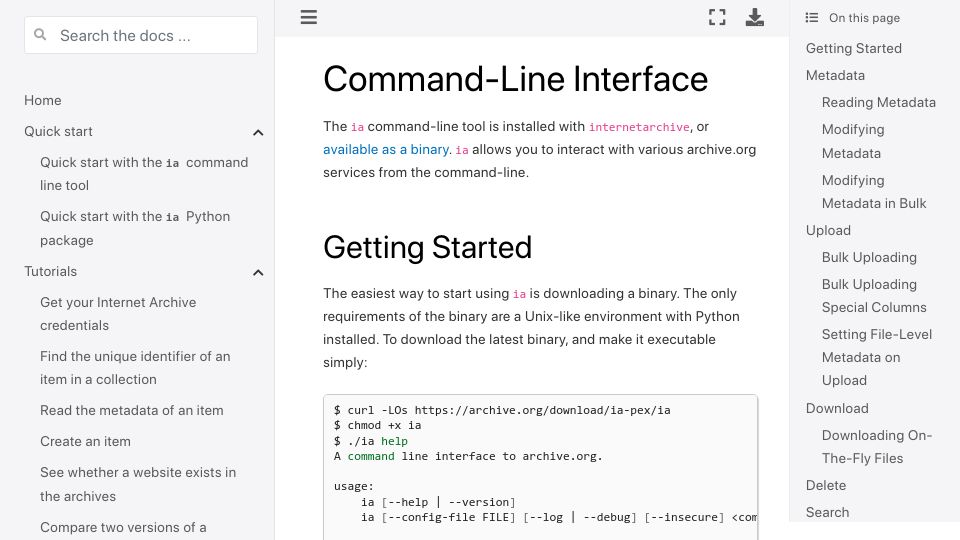Open Compare two versions tutorial
Screen dimensions: 960x540
[123, 527]
